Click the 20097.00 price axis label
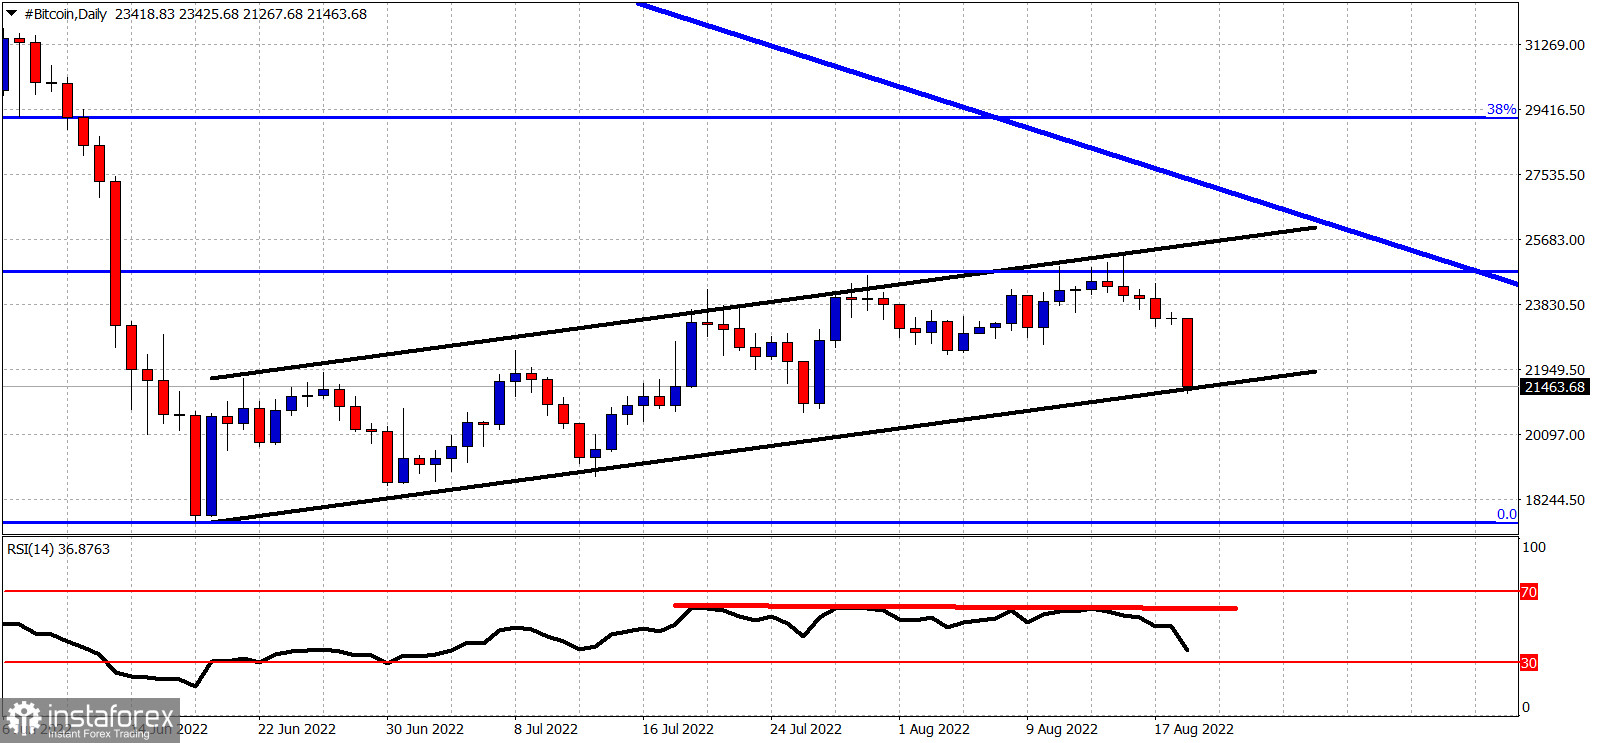 (x=1554, y=435)
